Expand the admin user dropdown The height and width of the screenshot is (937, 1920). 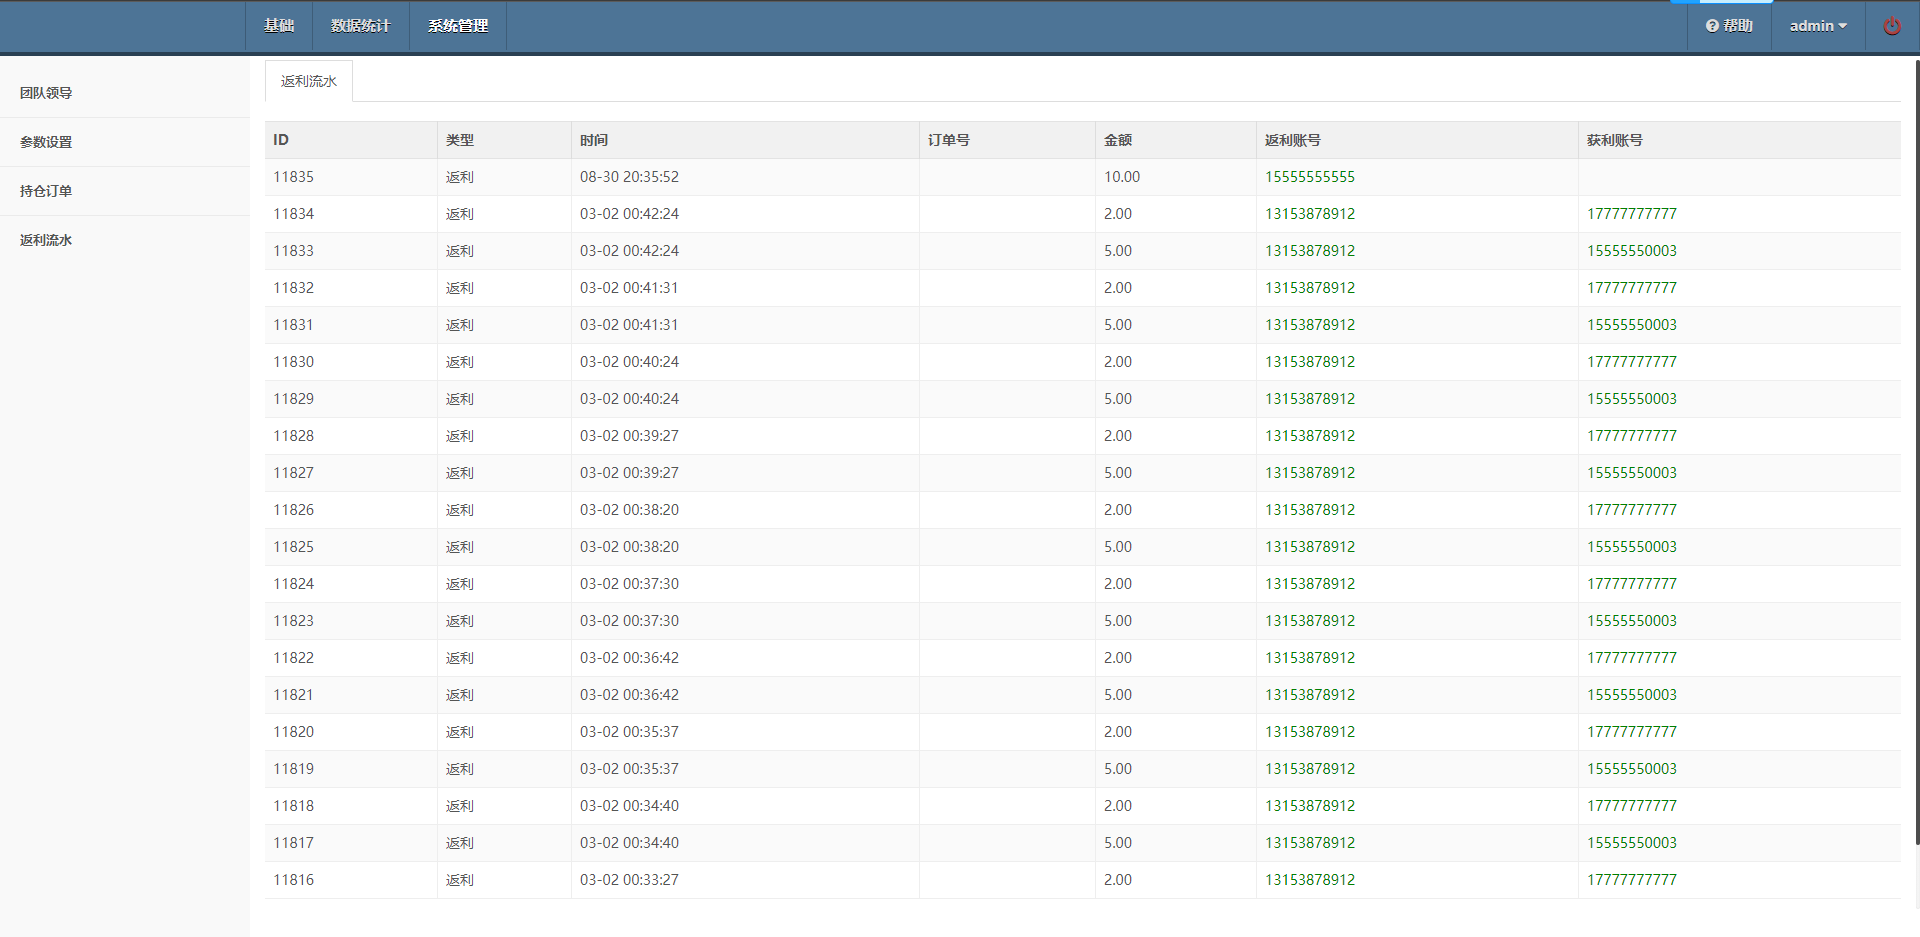(1817, 26)
